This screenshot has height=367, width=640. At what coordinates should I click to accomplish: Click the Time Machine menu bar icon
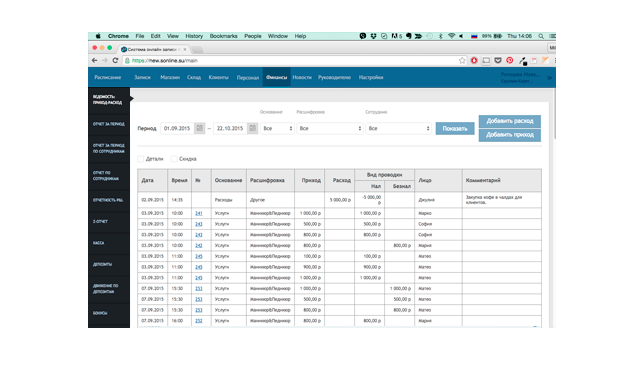coord(429,36)
